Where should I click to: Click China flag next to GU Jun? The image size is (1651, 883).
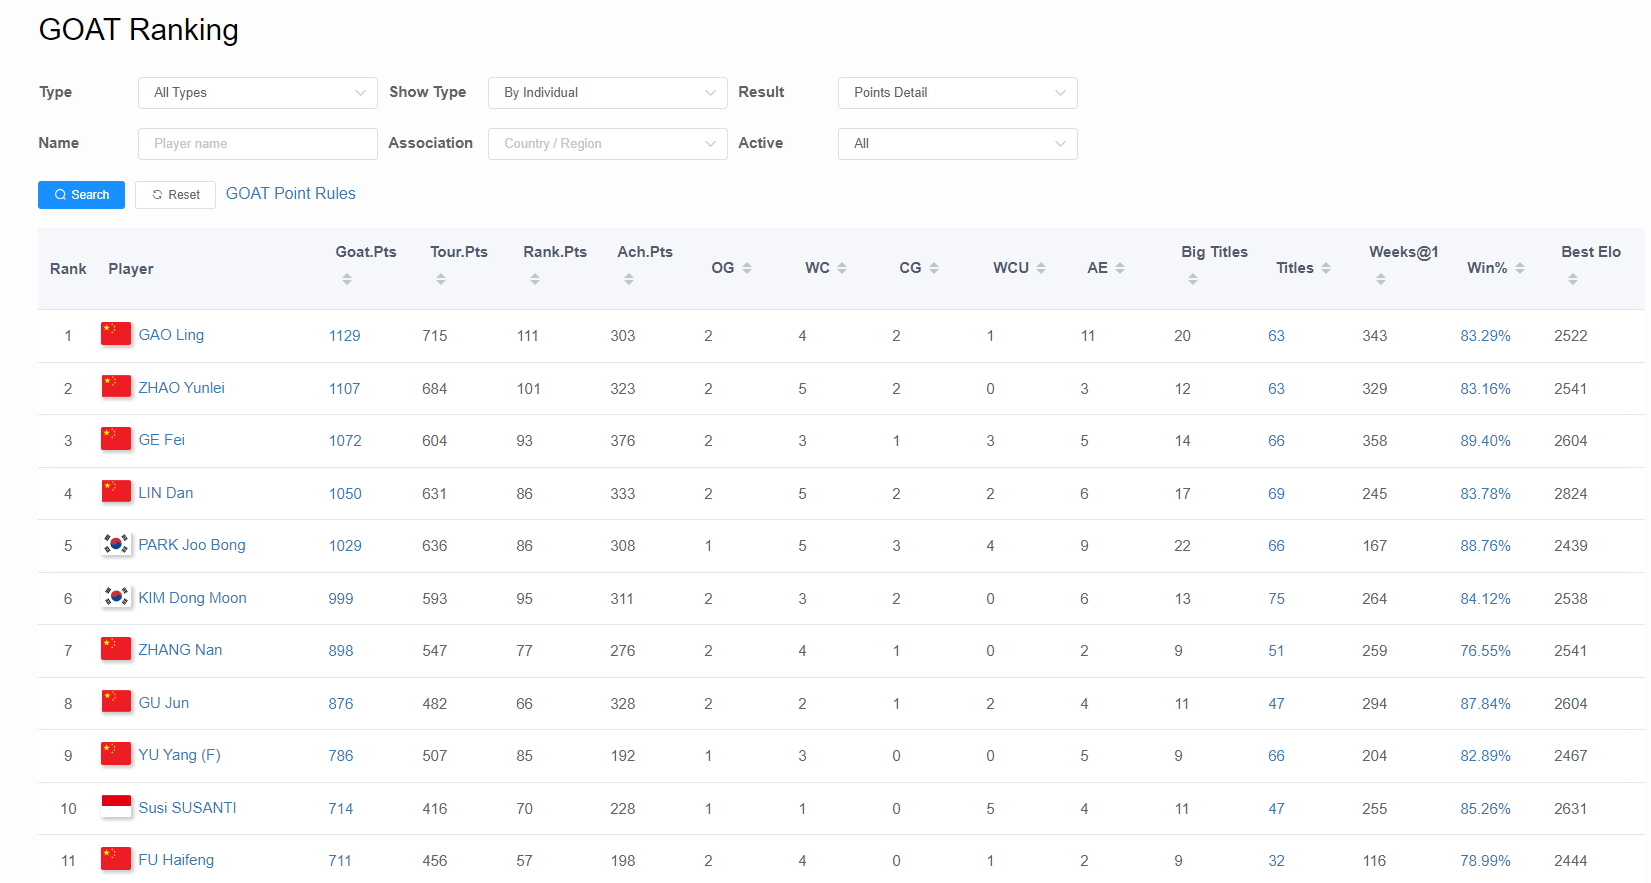[116, 702]
